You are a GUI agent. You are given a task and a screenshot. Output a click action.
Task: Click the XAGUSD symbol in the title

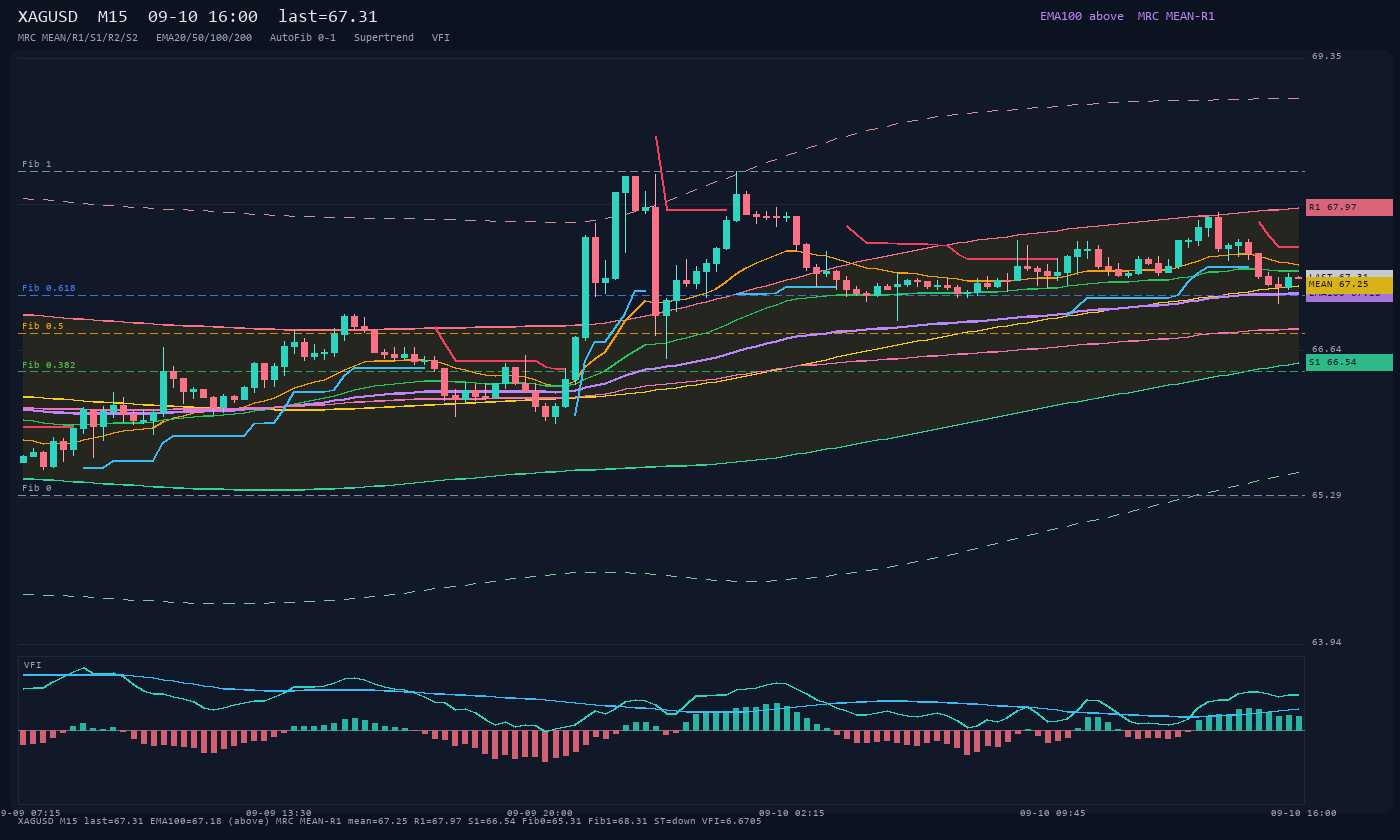coord(48,17)
